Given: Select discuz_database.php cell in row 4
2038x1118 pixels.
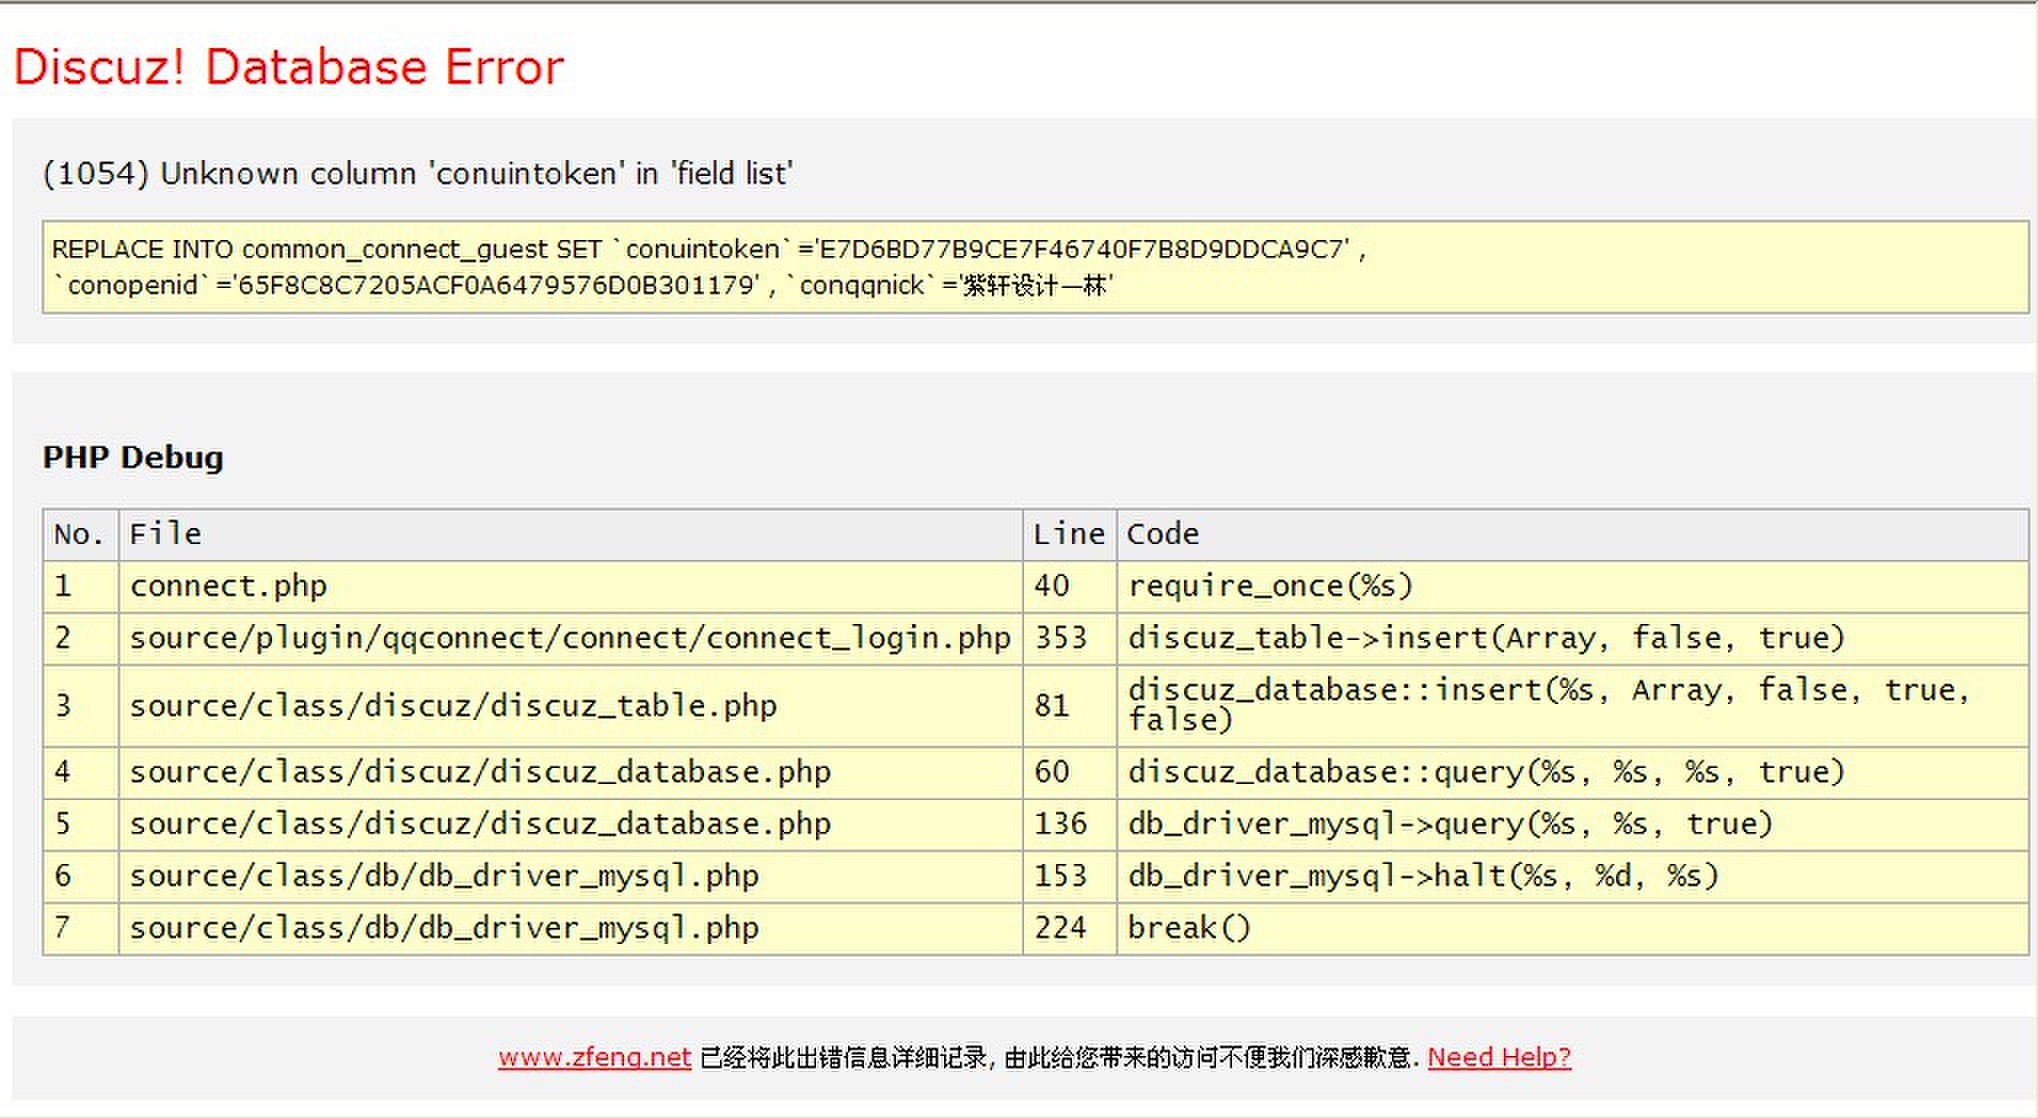Looking at the screenshot, I should click(x=571, y=773).
